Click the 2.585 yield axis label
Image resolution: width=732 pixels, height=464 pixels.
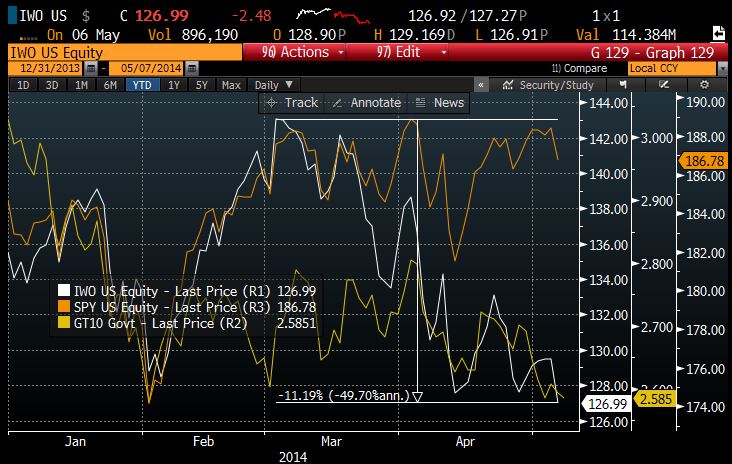tap(655, 400)
